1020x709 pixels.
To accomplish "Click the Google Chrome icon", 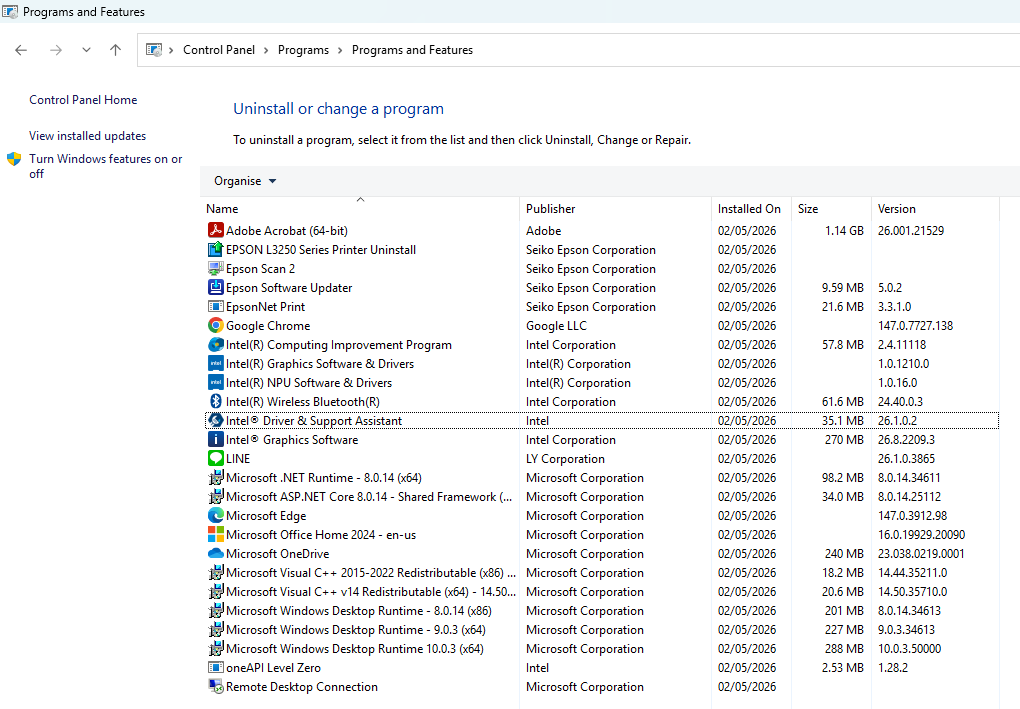I will 215,325.
